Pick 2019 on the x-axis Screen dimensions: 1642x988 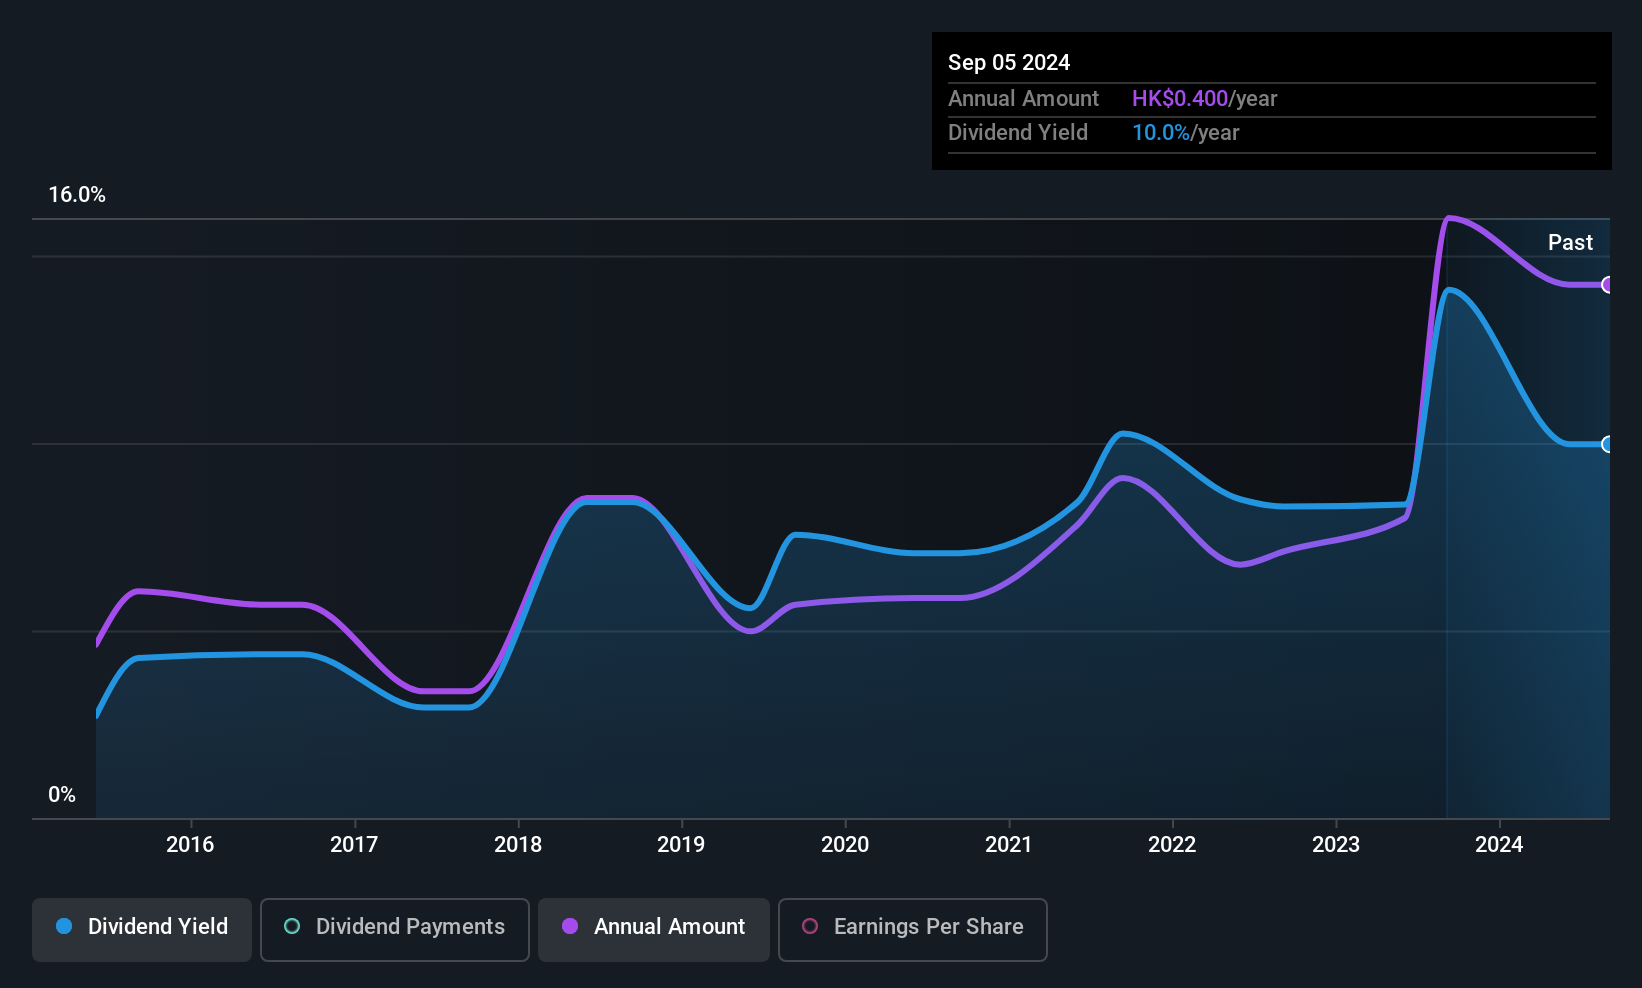click(x=681, y=845)
